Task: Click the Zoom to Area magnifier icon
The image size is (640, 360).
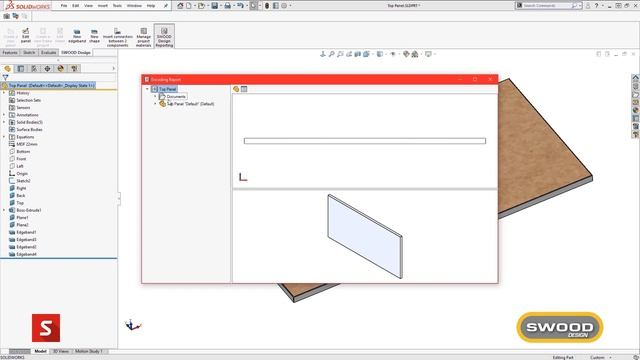Action: pyautogui.click(x=340, y=54)
